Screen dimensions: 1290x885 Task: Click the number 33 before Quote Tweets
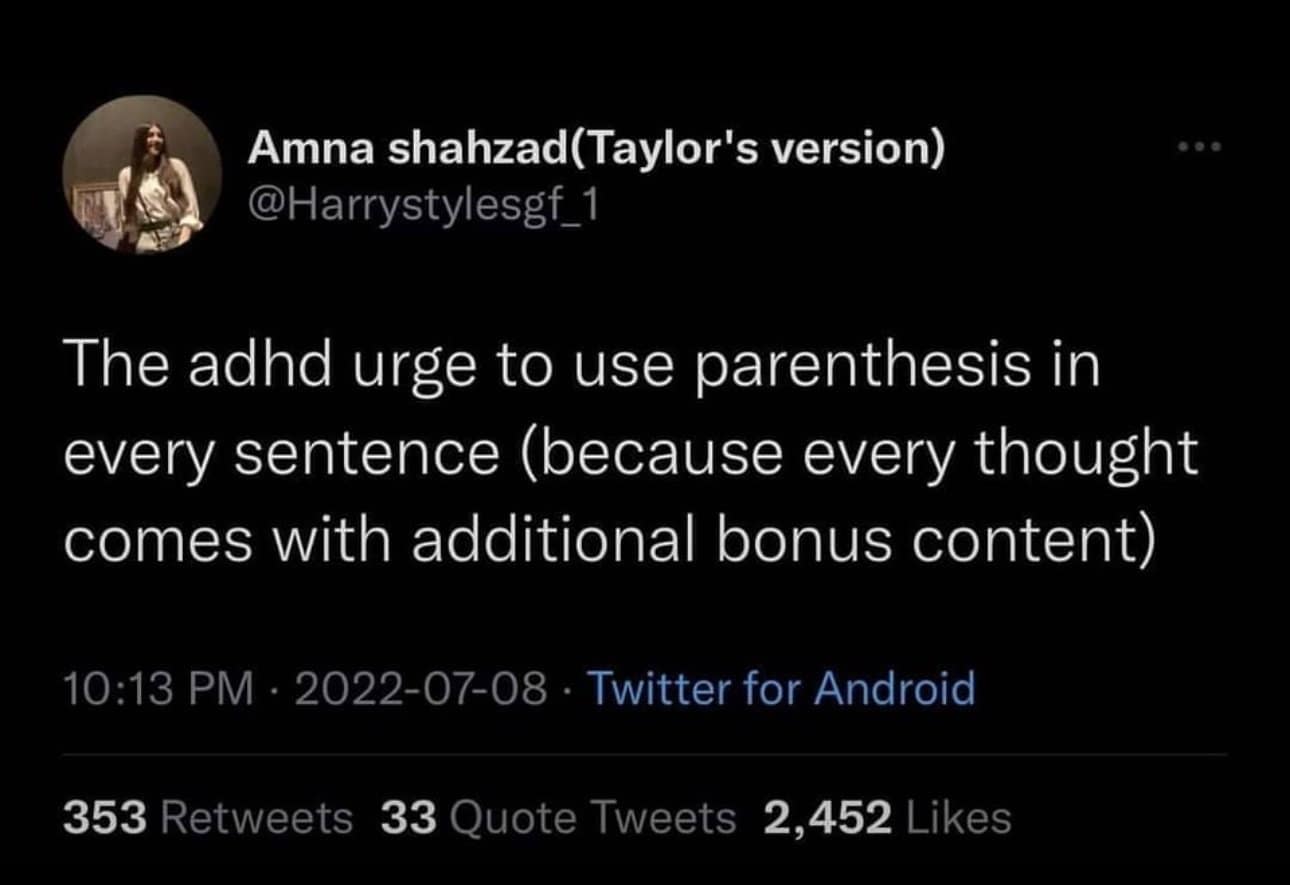(x=409, y=819)
